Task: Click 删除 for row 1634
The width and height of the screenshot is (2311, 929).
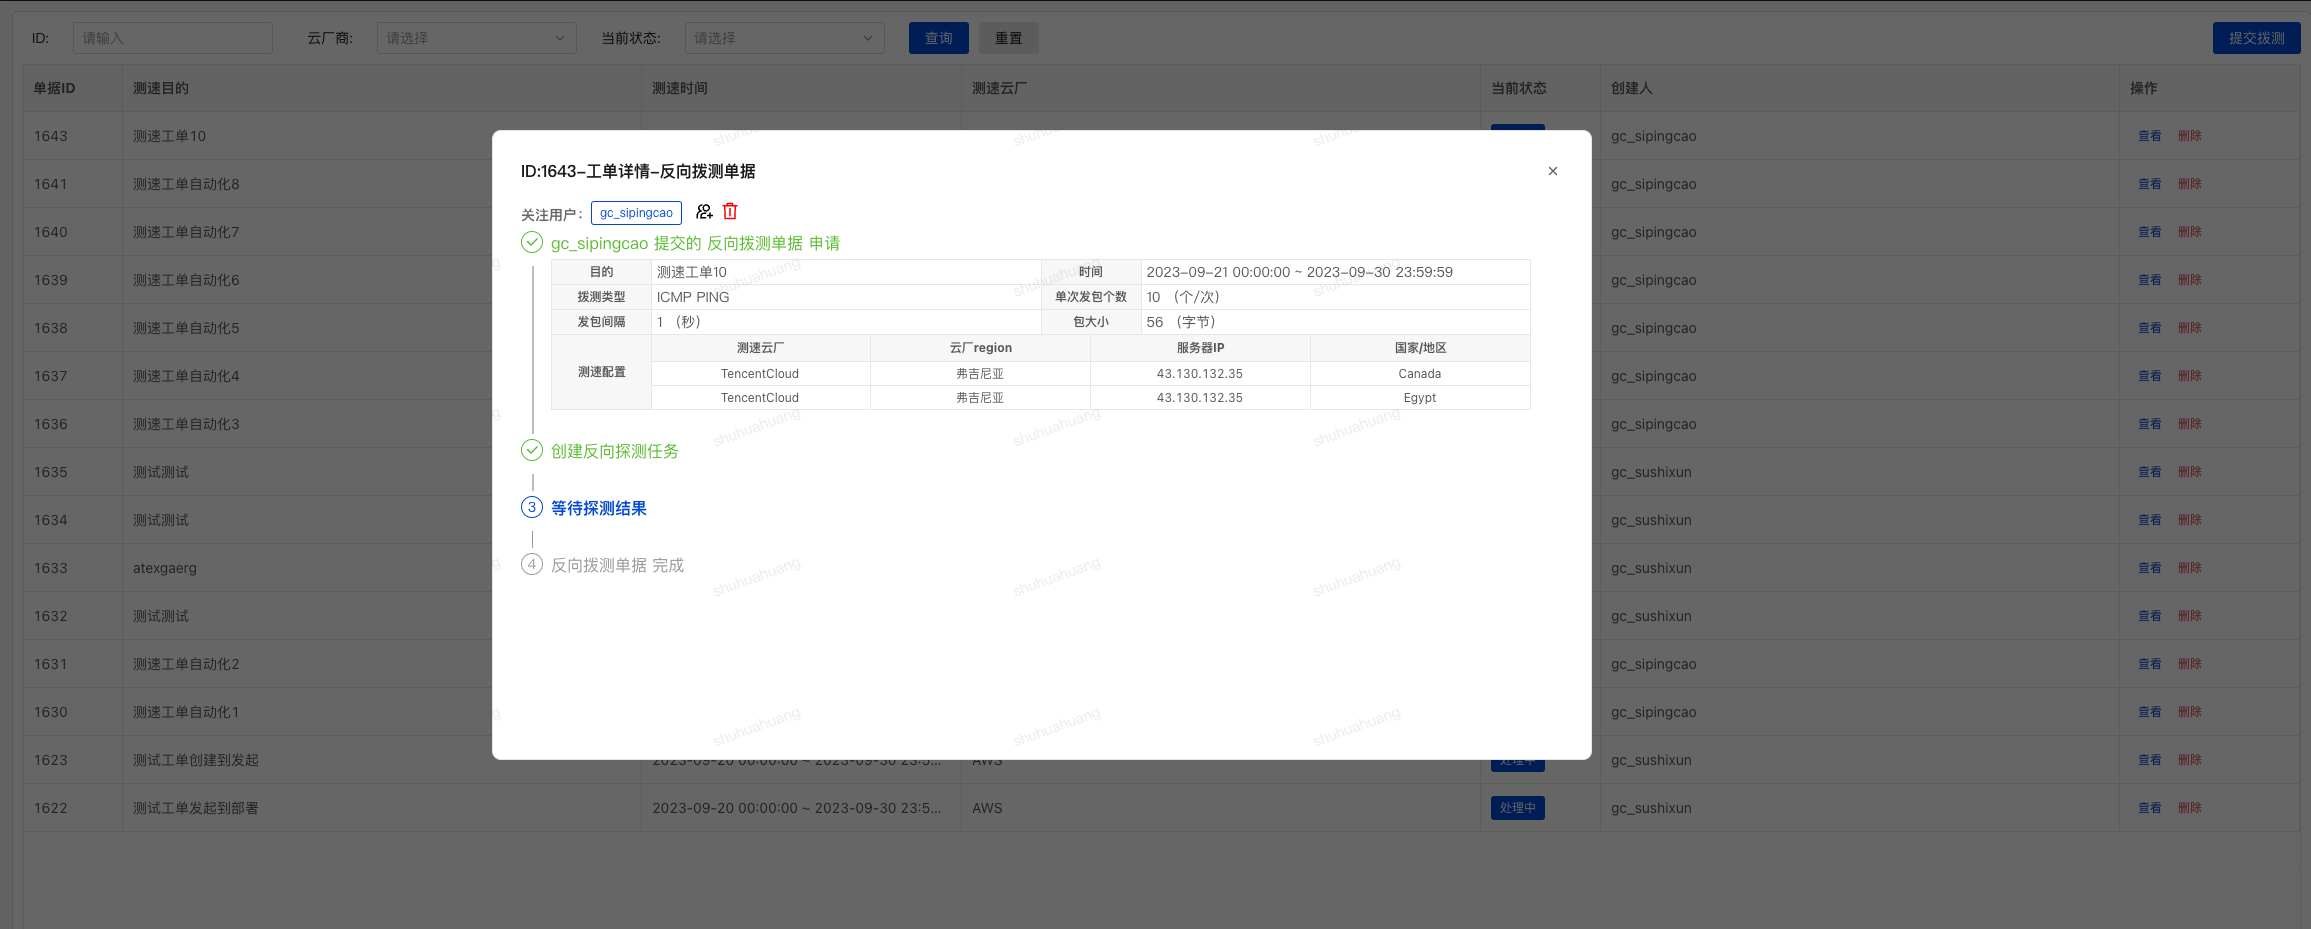Action: (2189, 520)
